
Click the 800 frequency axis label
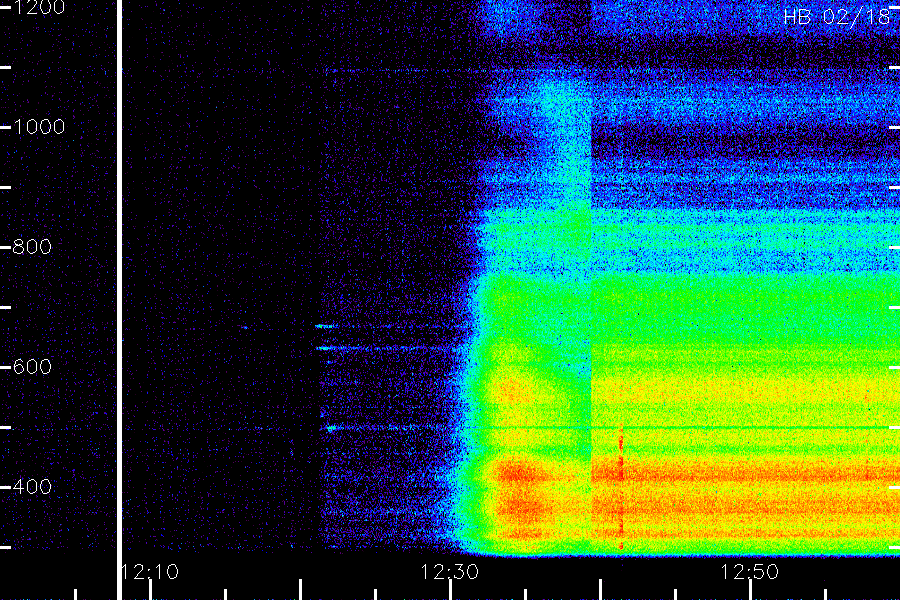point(32,247)
